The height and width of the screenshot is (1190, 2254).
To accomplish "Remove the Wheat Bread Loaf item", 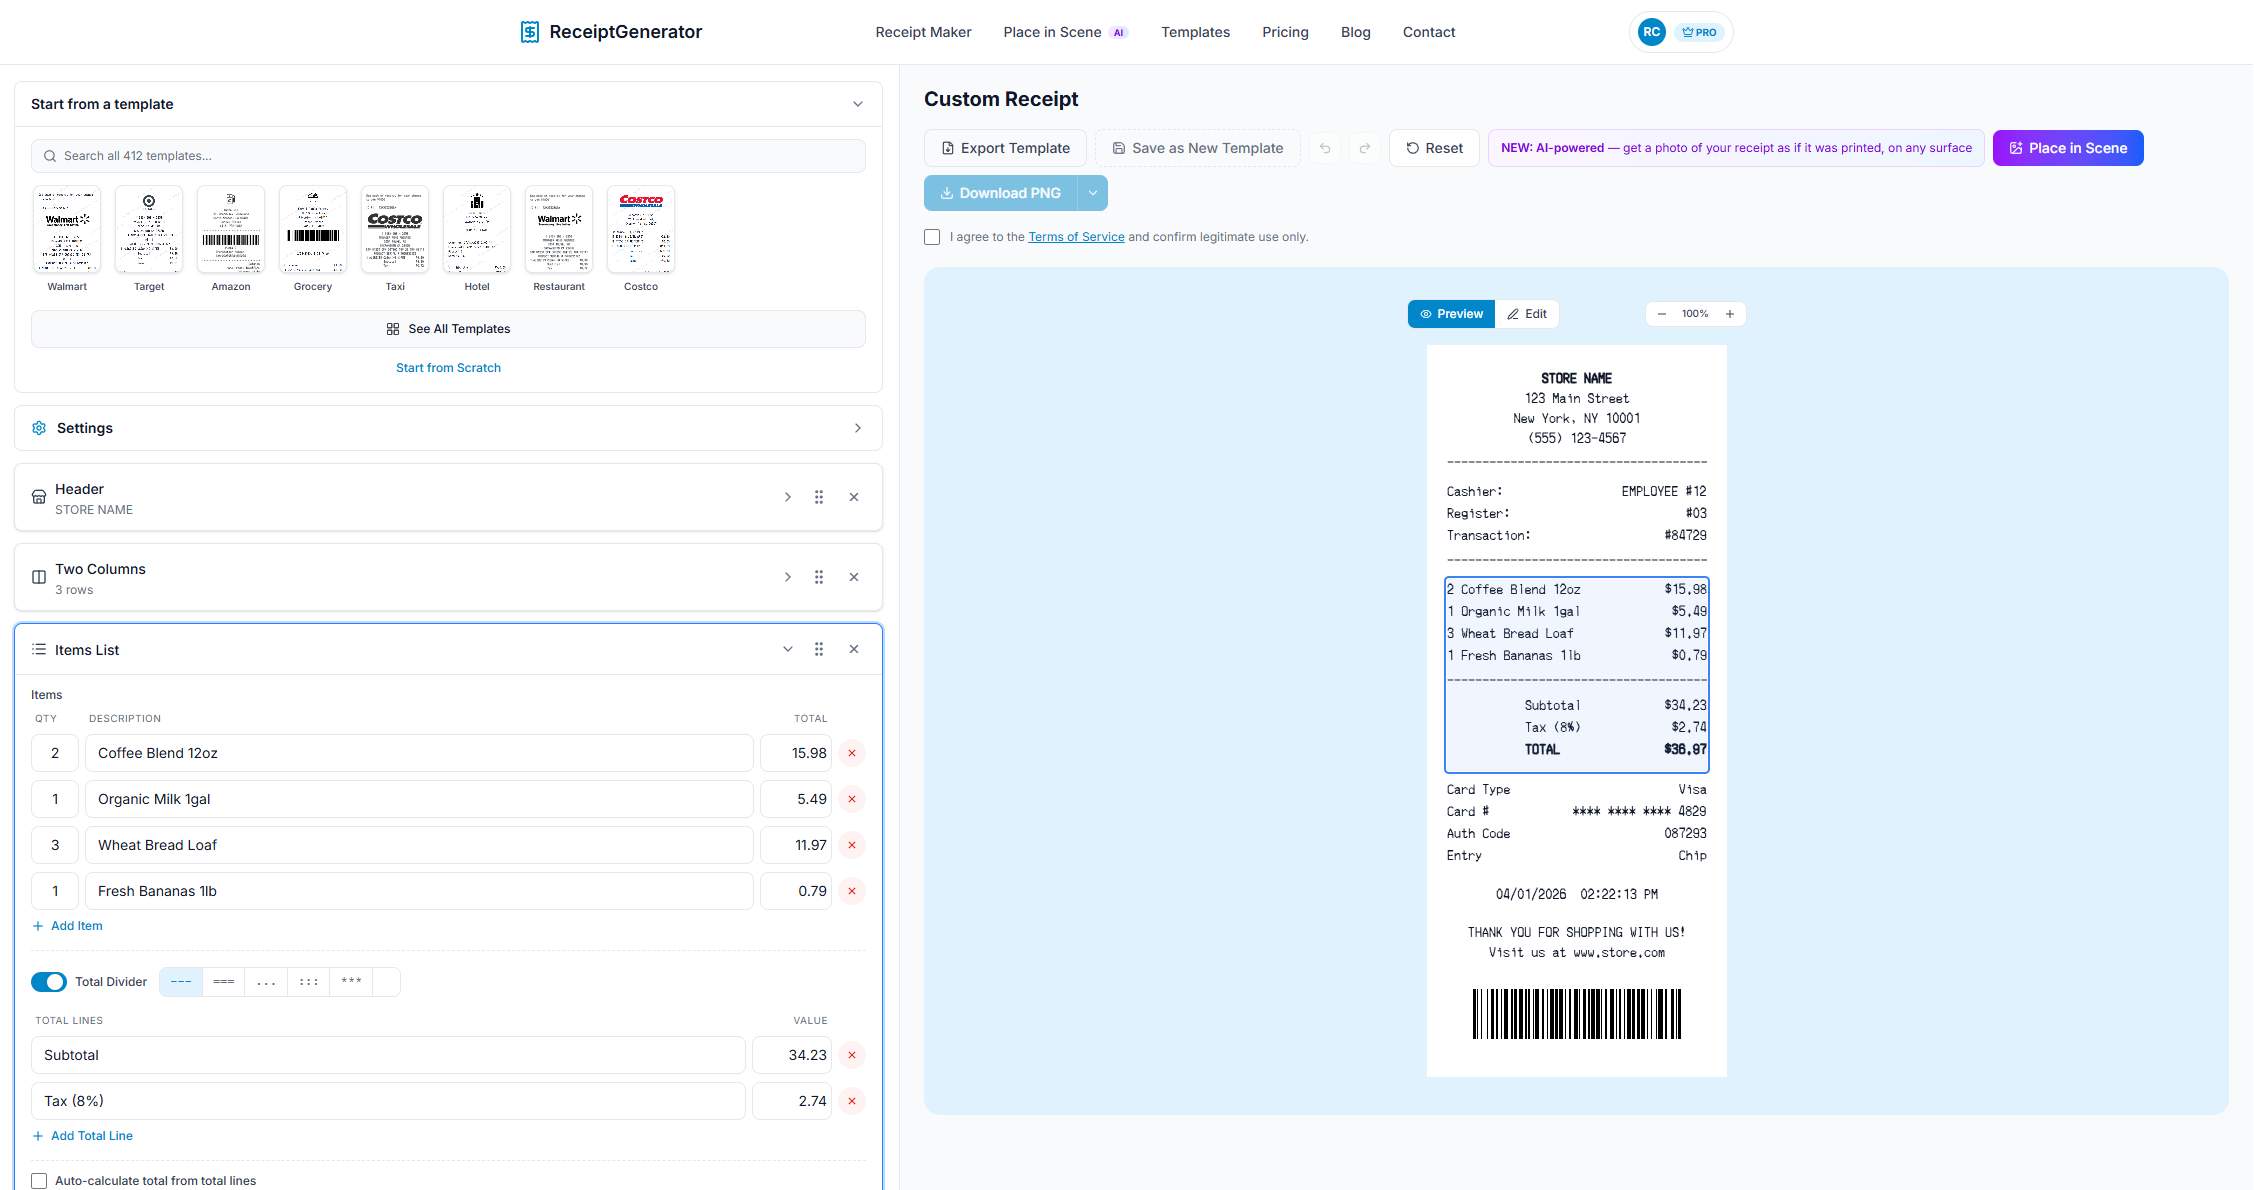I will coord(851,845).
